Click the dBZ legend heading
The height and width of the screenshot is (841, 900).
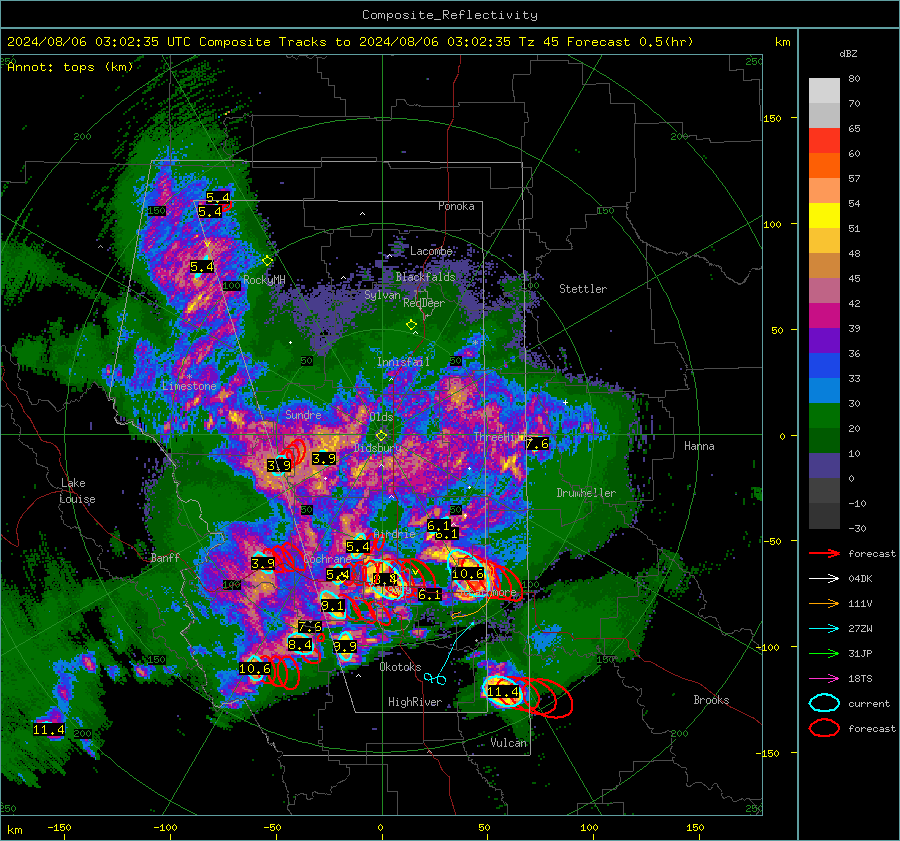[848, 53]
